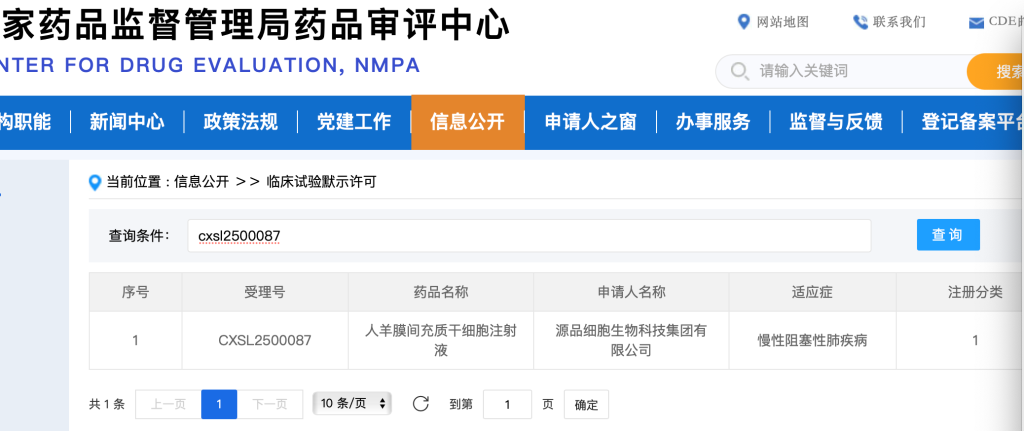Viewport: 1024px width, 431px height.
Task: Open the 10 条/页 page size dropdown
Action: click(352, 404)
